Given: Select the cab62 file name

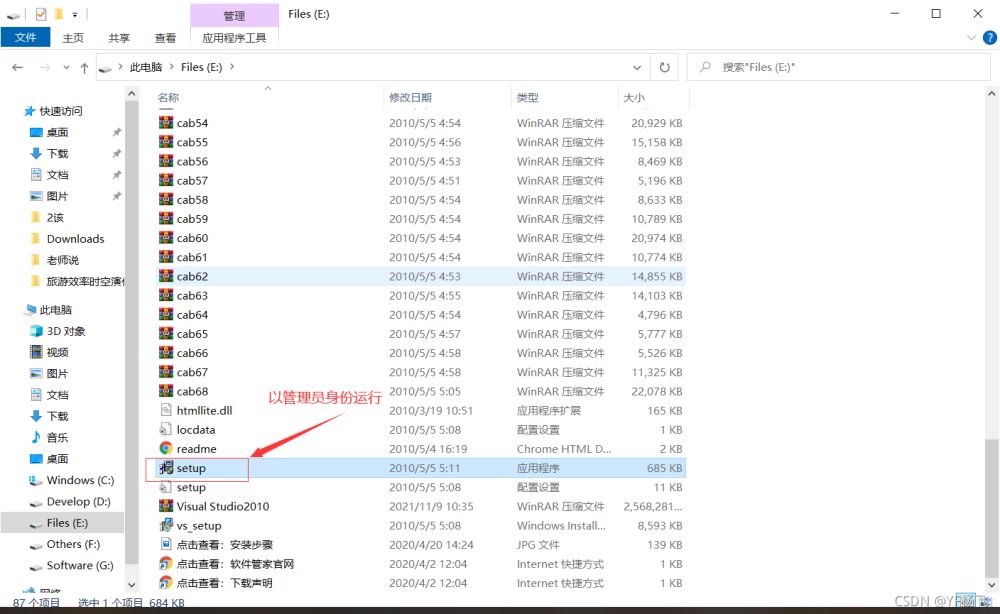Looking at the screenshot, I should (x=192, y=276).
